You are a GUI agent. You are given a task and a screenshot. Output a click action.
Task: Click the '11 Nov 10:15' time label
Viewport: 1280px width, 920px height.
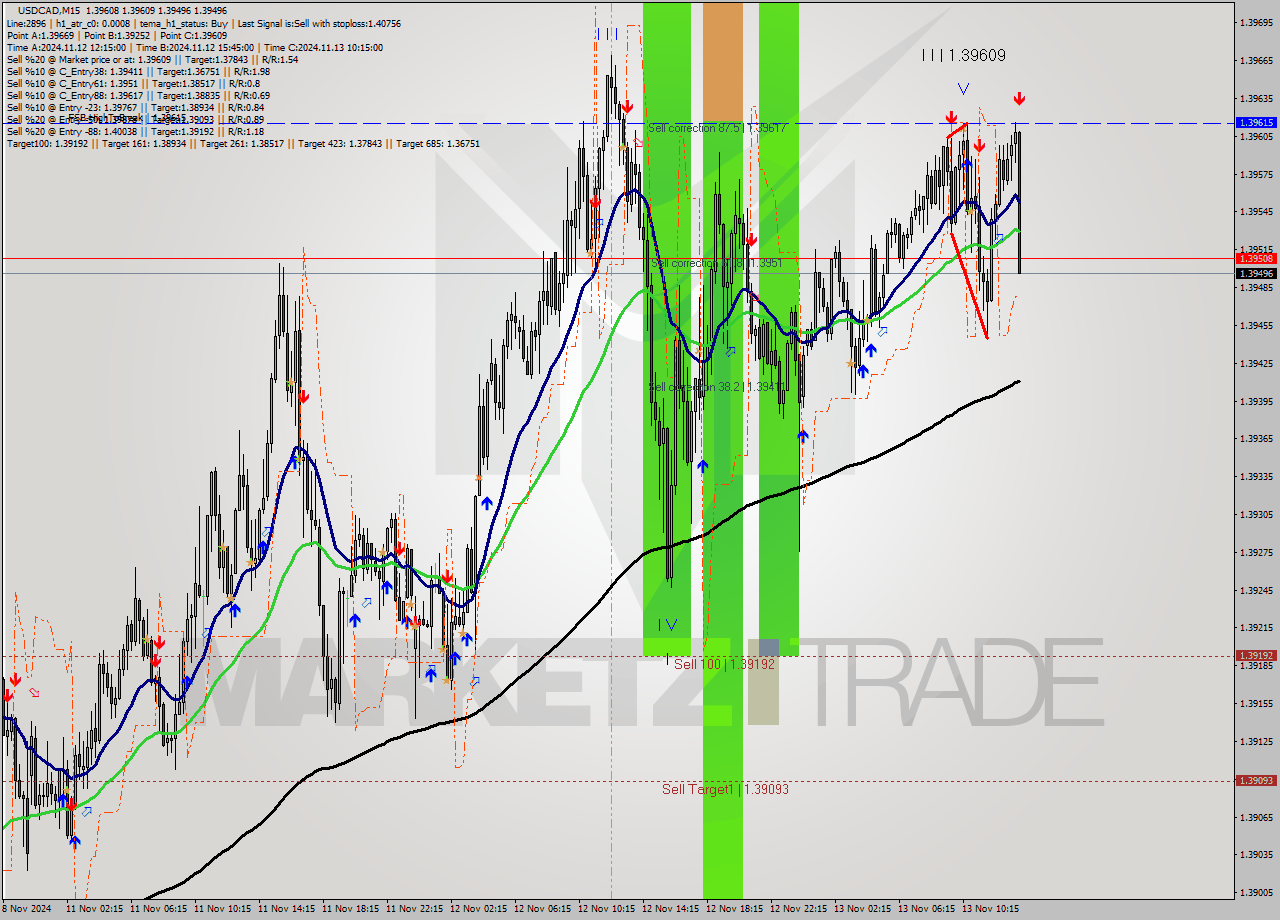(223, 909)
